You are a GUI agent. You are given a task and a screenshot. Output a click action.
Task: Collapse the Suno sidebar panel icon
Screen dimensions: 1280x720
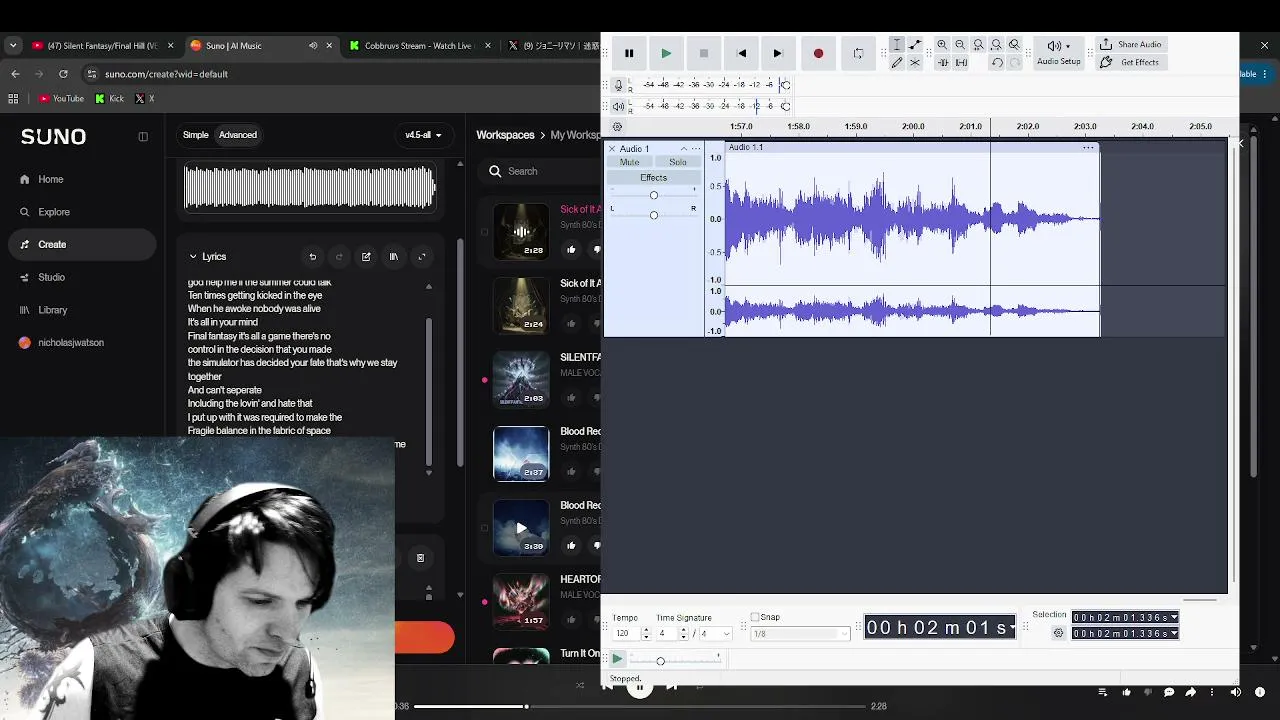(x=143, y=137)
